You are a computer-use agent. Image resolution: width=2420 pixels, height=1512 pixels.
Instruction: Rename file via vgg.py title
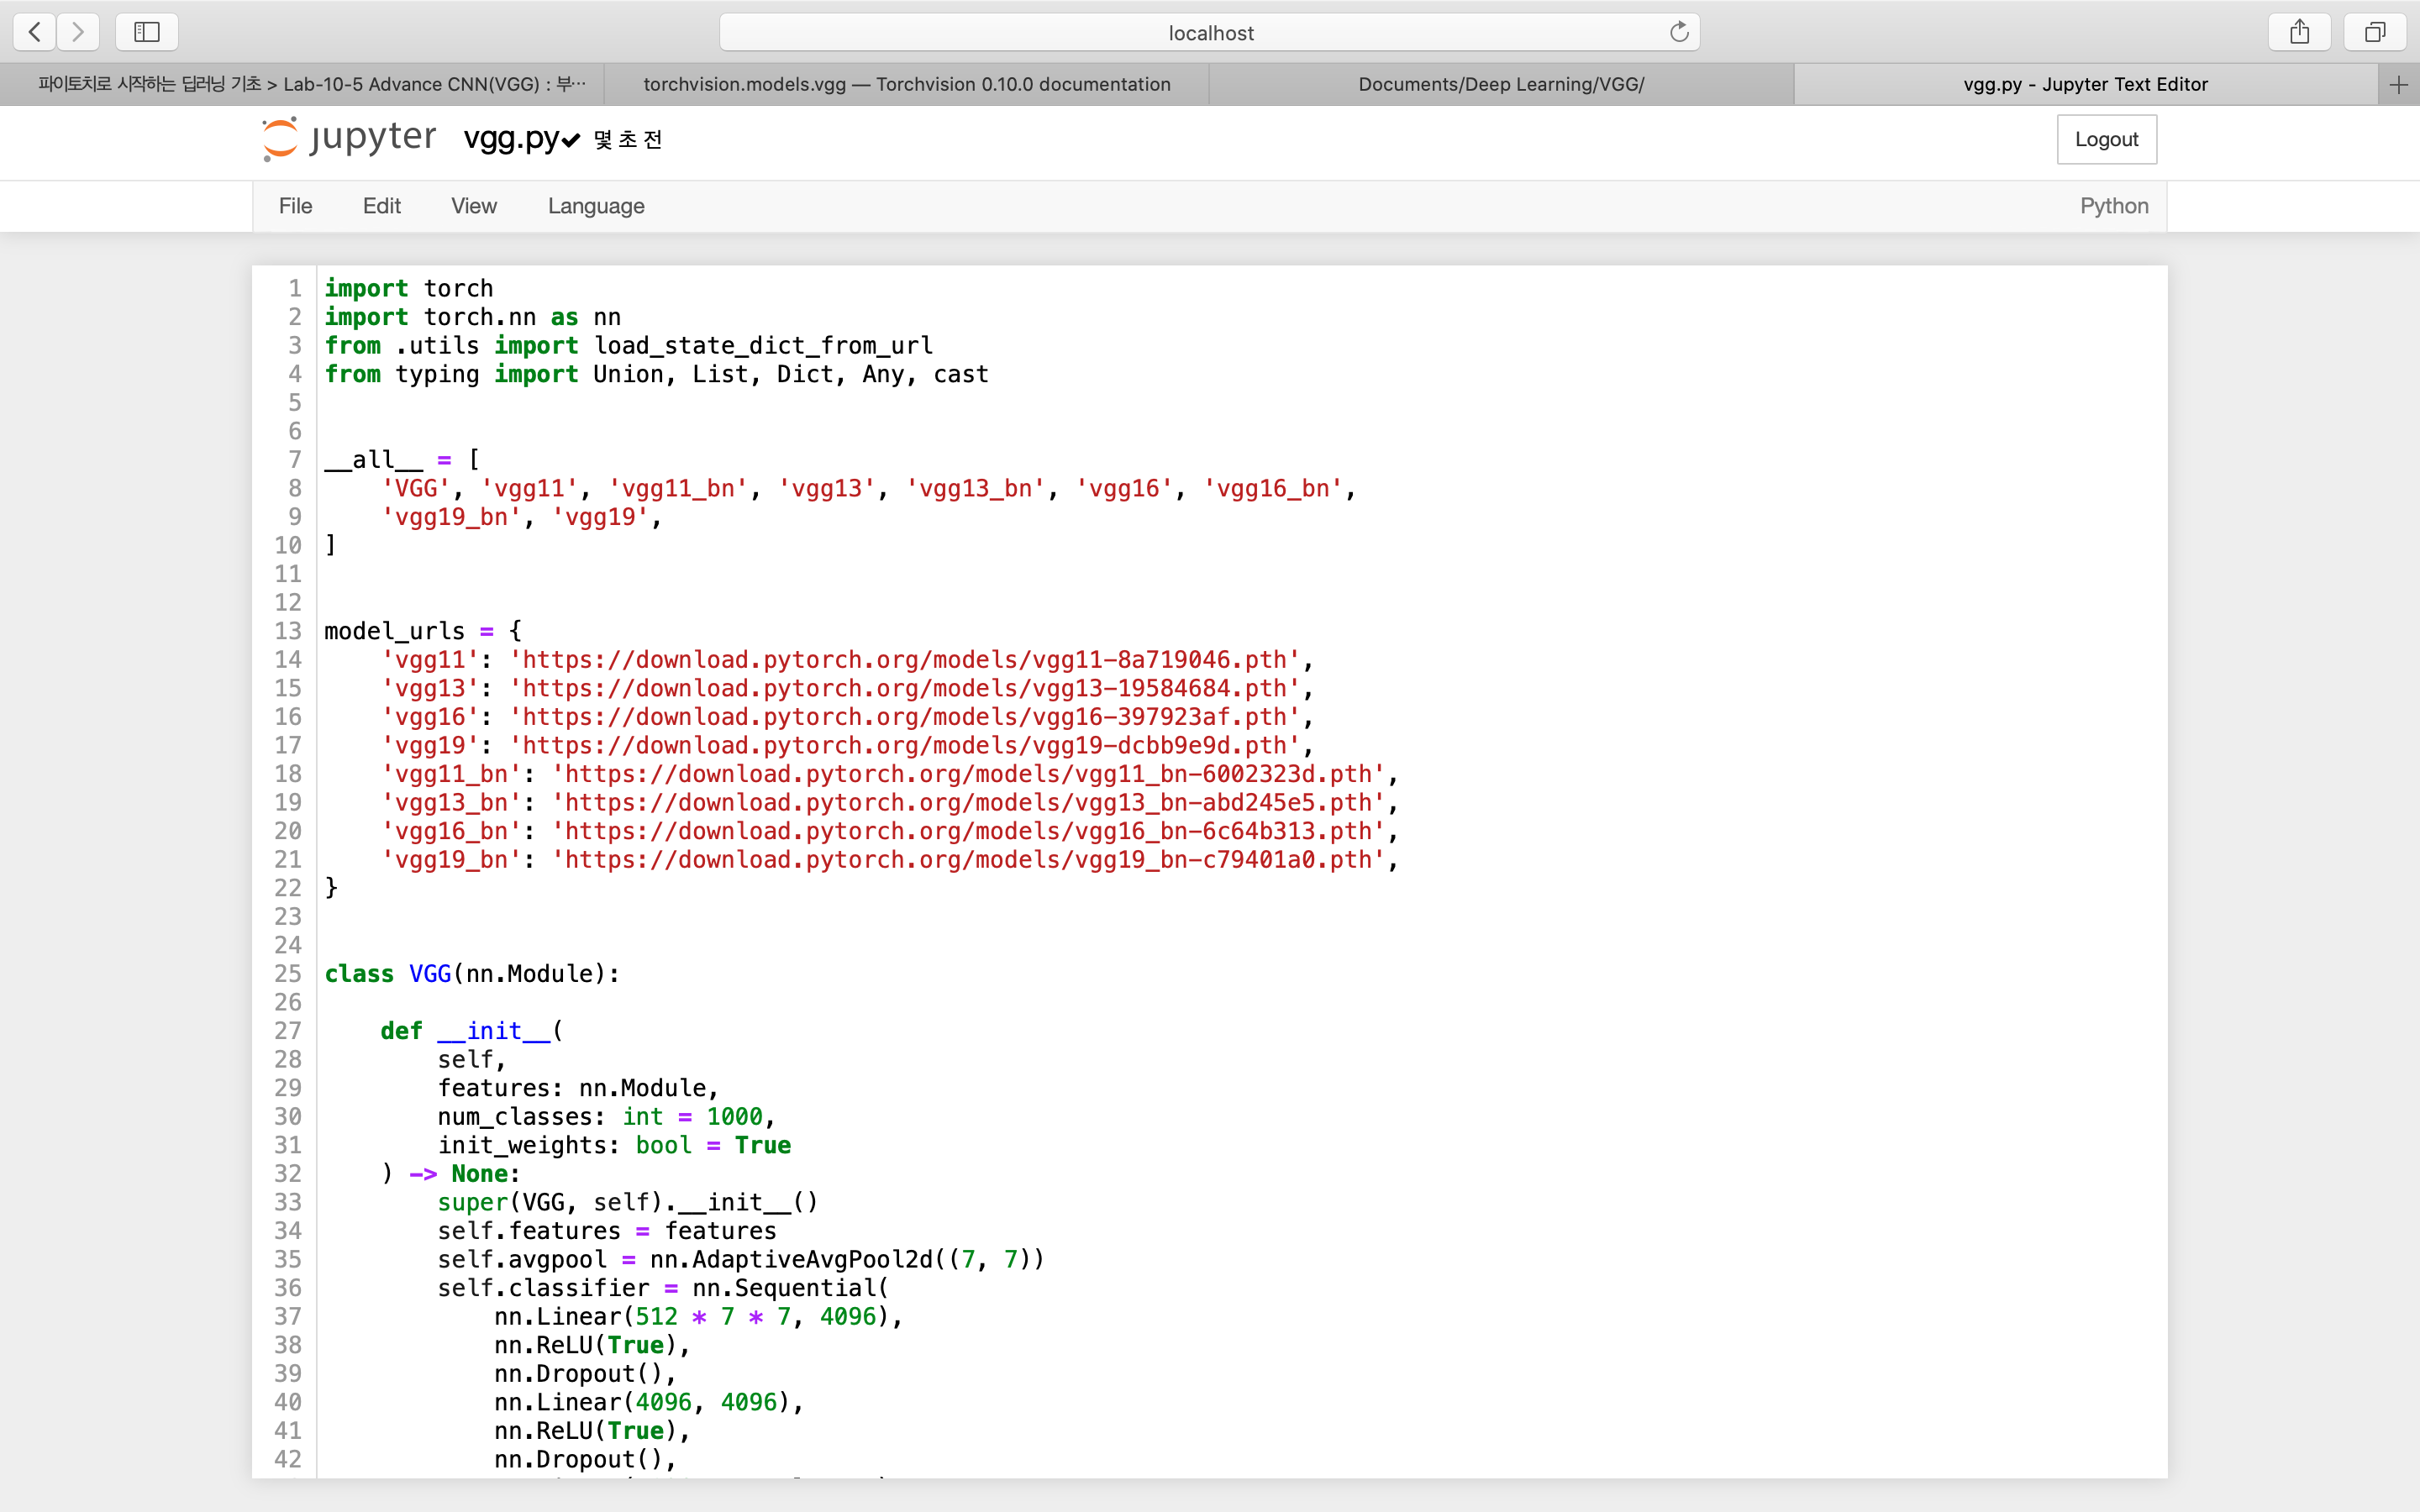point(511,139)
